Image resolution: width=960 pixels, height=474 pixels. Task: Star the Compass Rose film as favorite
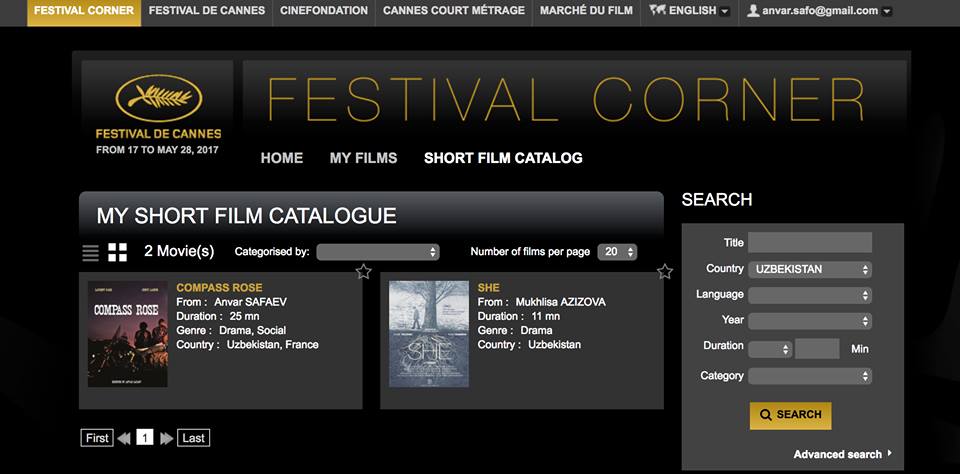363,272
